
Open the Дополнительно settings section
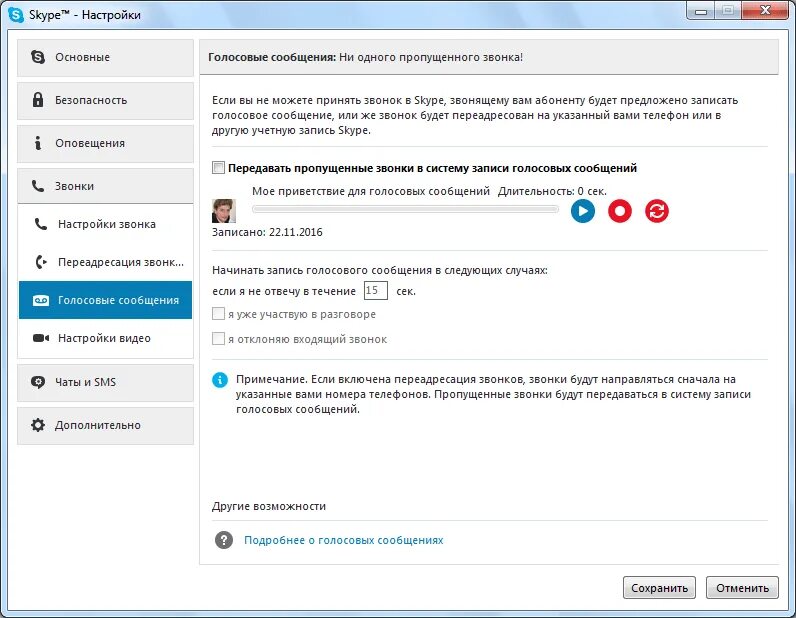[x=106, y=426]
